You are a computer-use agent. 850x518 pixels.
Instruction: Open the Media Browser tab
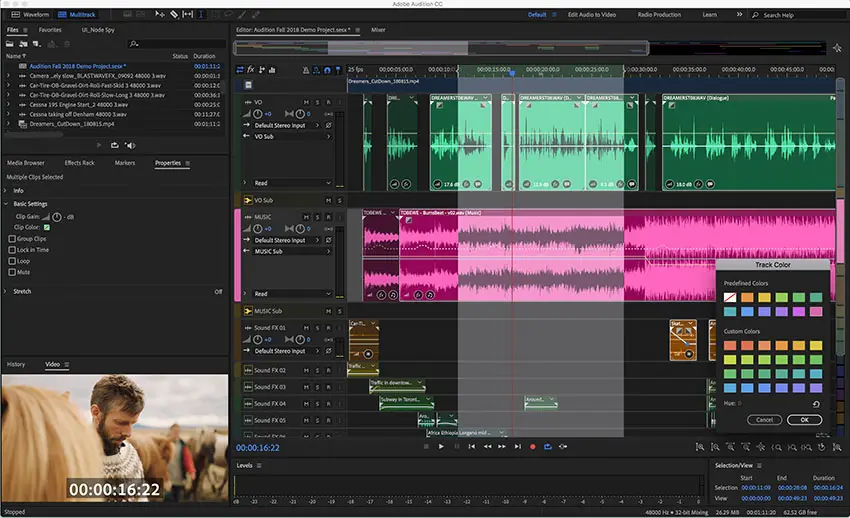tap(25, 163)
